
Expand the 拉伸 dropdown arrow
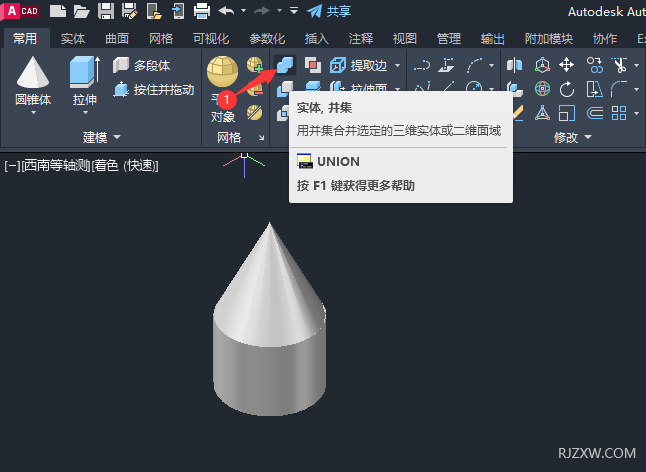click(x=85, y=112)
